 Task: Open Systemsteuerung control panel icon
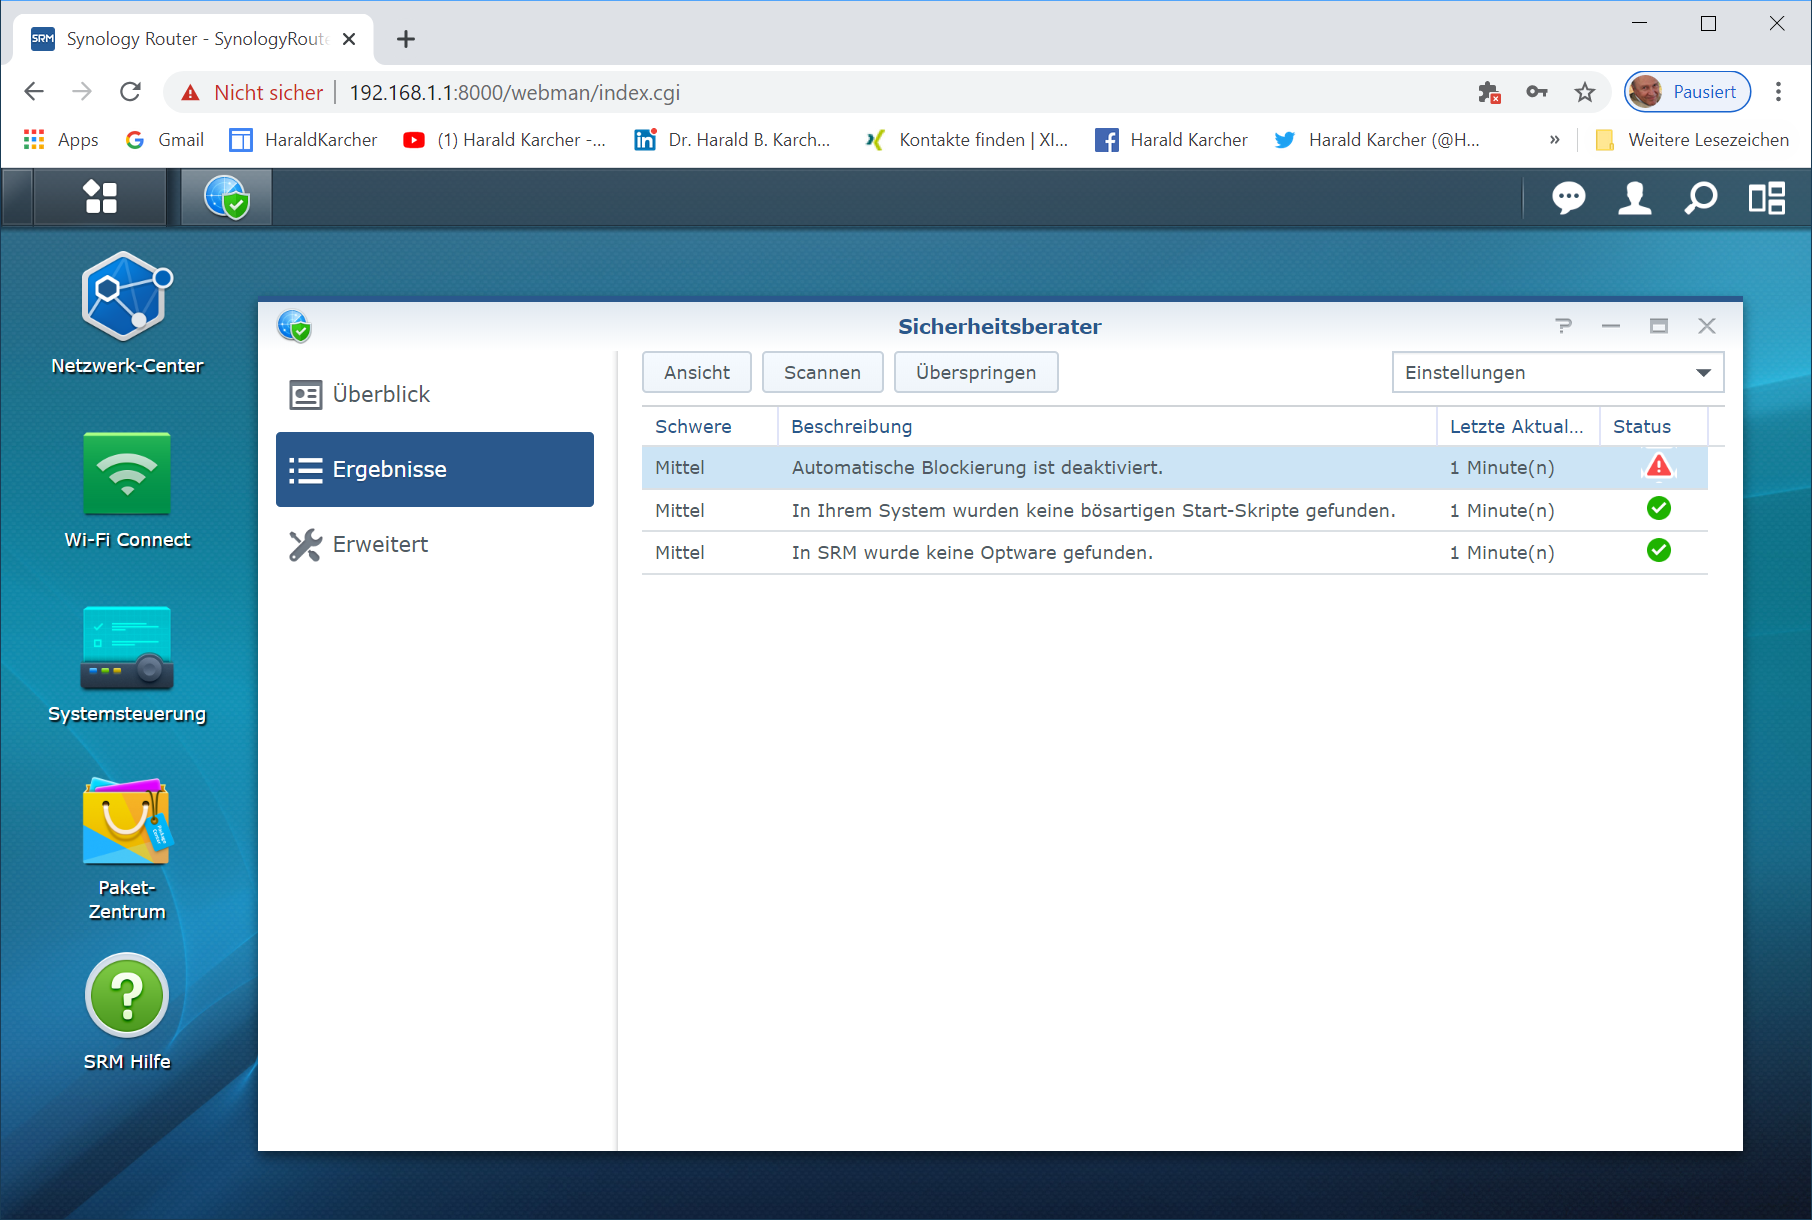(x=127, y=648)
